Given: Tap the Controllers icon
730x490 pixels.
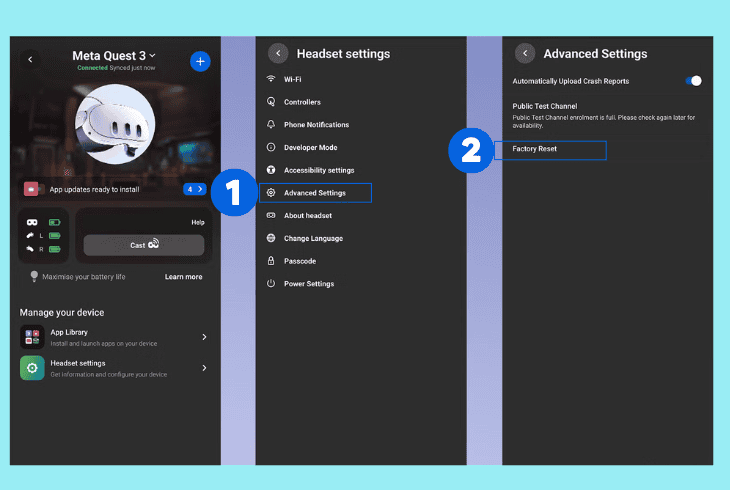Looking at the screenshot, I should pos(271,102).
